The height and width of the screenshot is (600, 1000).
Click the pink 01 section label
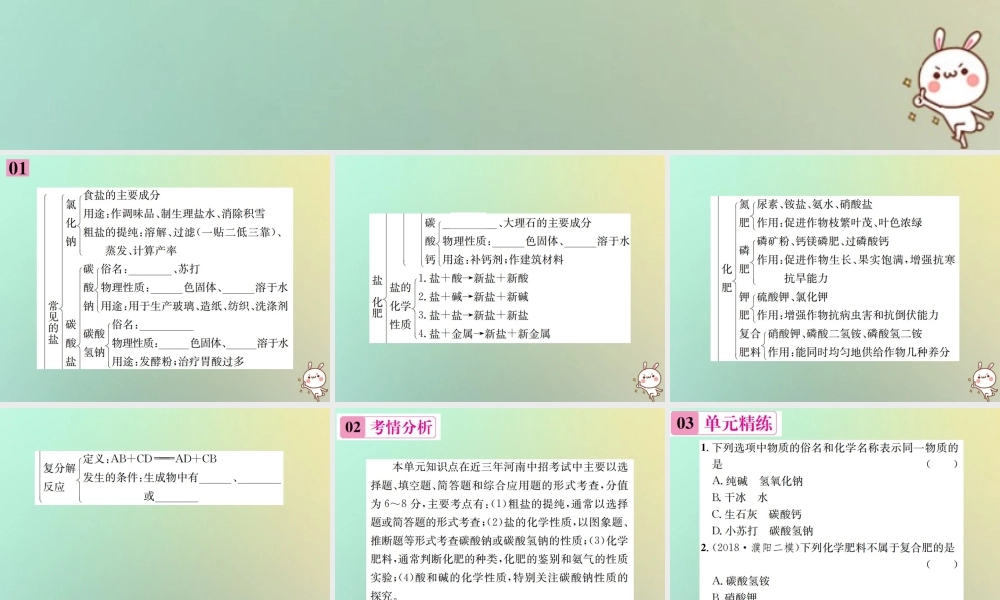(18, 168)
